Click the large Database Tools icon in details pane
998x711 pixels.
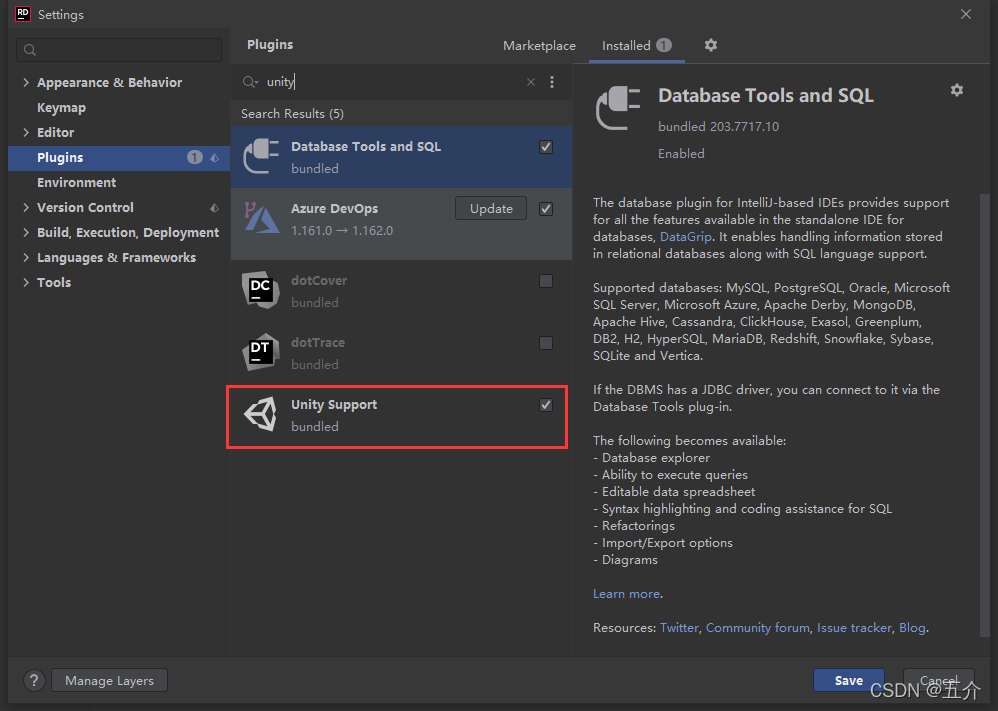pyautogui.click(x=618, y=108)
